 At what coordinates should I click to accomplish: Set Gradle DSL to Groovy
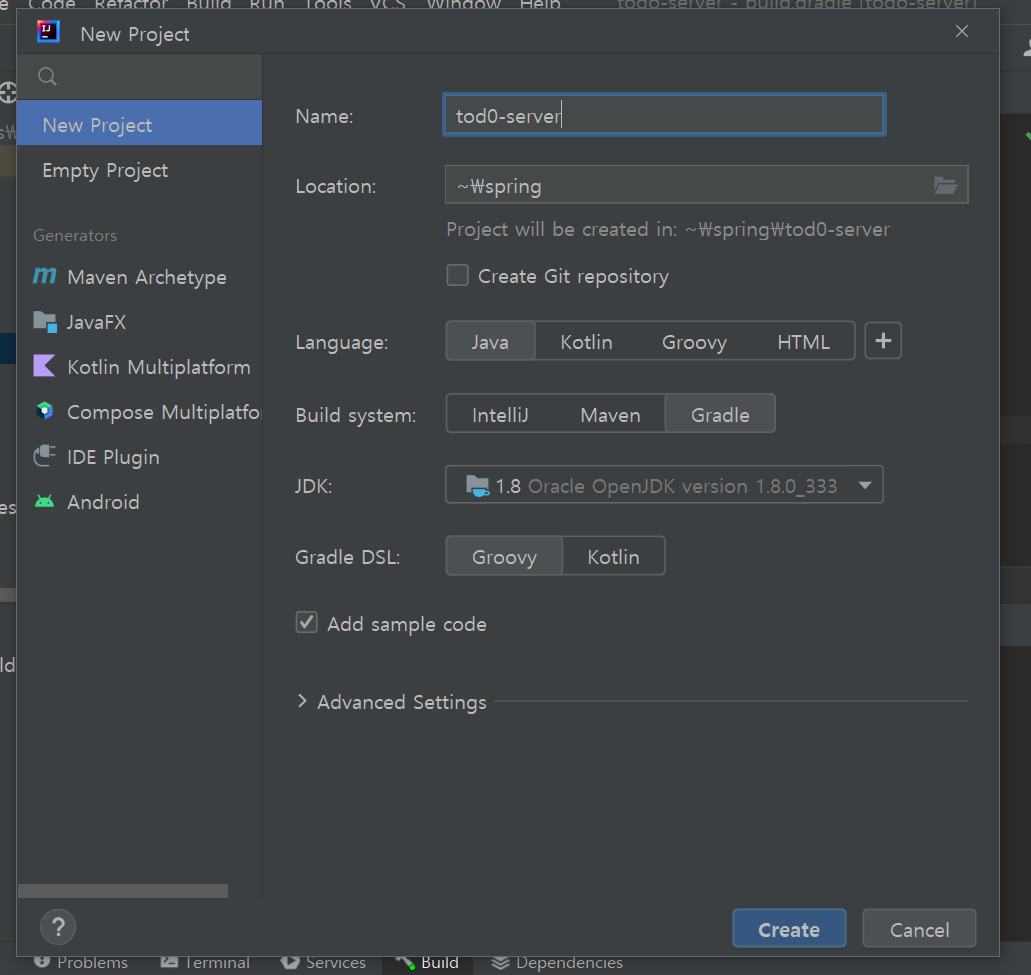(504, 556)
